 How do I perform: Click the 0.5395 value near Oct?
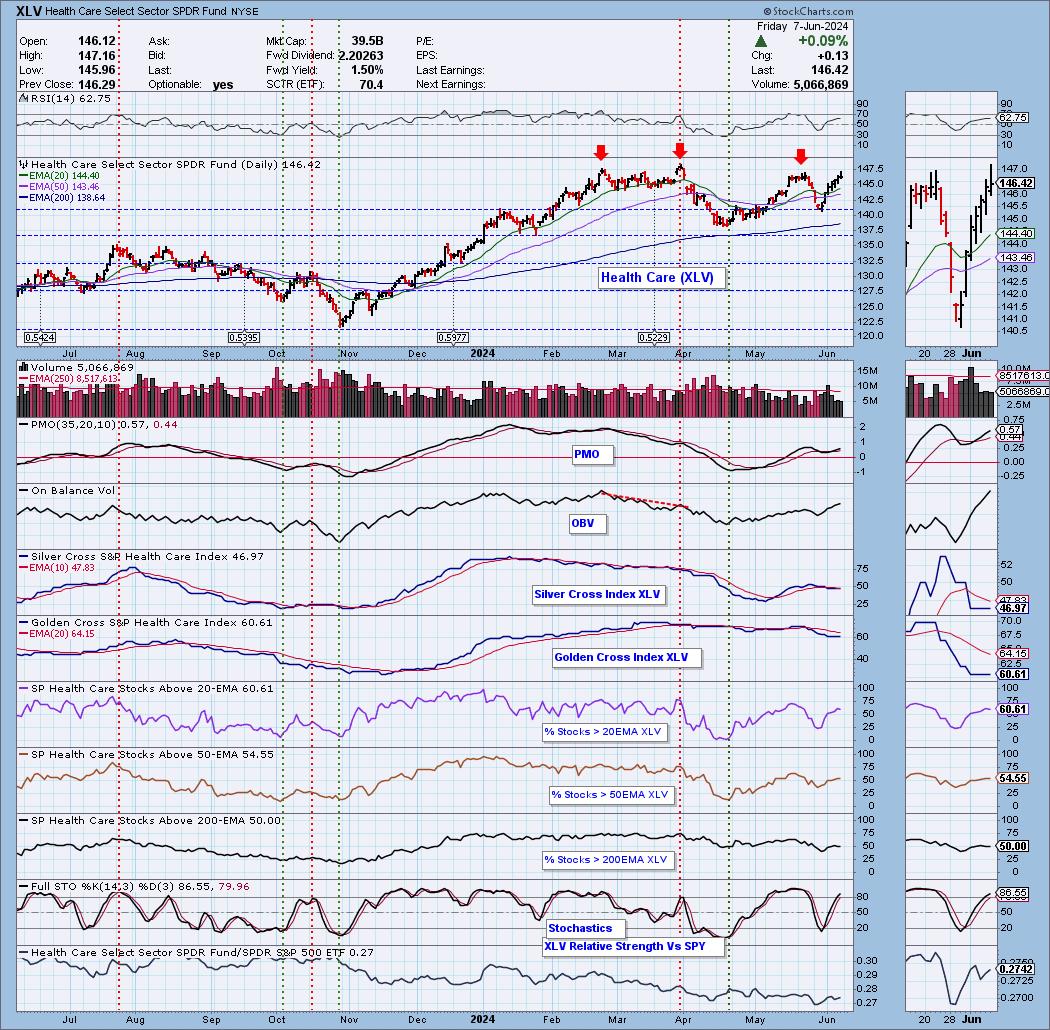244,338
